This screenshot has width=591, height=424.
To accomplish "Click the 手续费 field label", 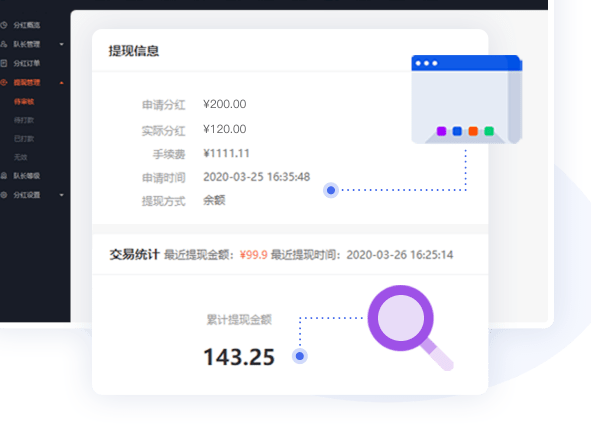I will 169,154.
